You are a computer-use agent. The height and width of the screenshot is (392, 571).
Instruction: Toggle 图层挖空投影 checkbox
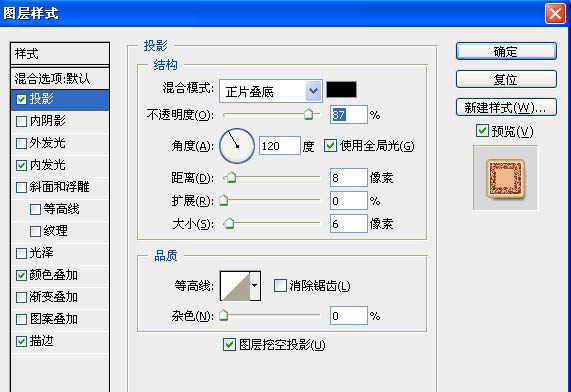coord(229,344)
